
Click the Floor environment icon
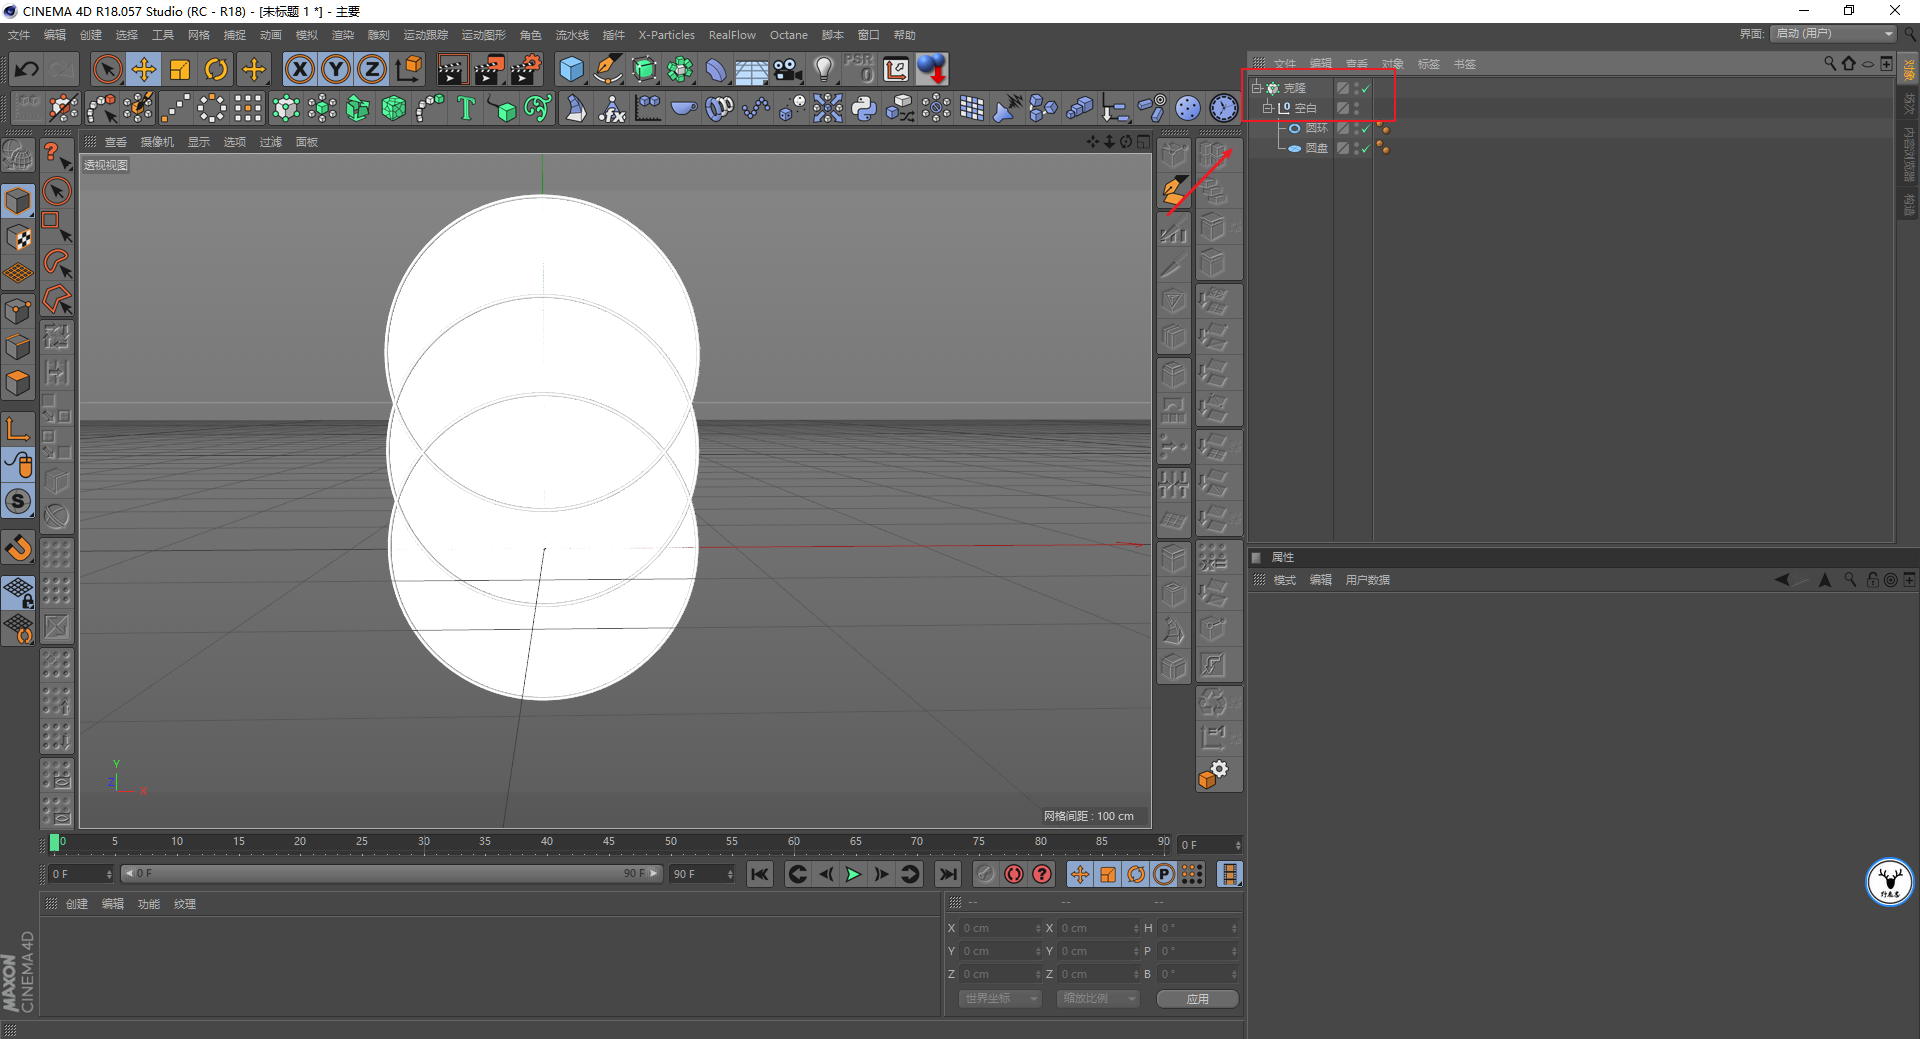pyautogui.click(x=752, y=71)
